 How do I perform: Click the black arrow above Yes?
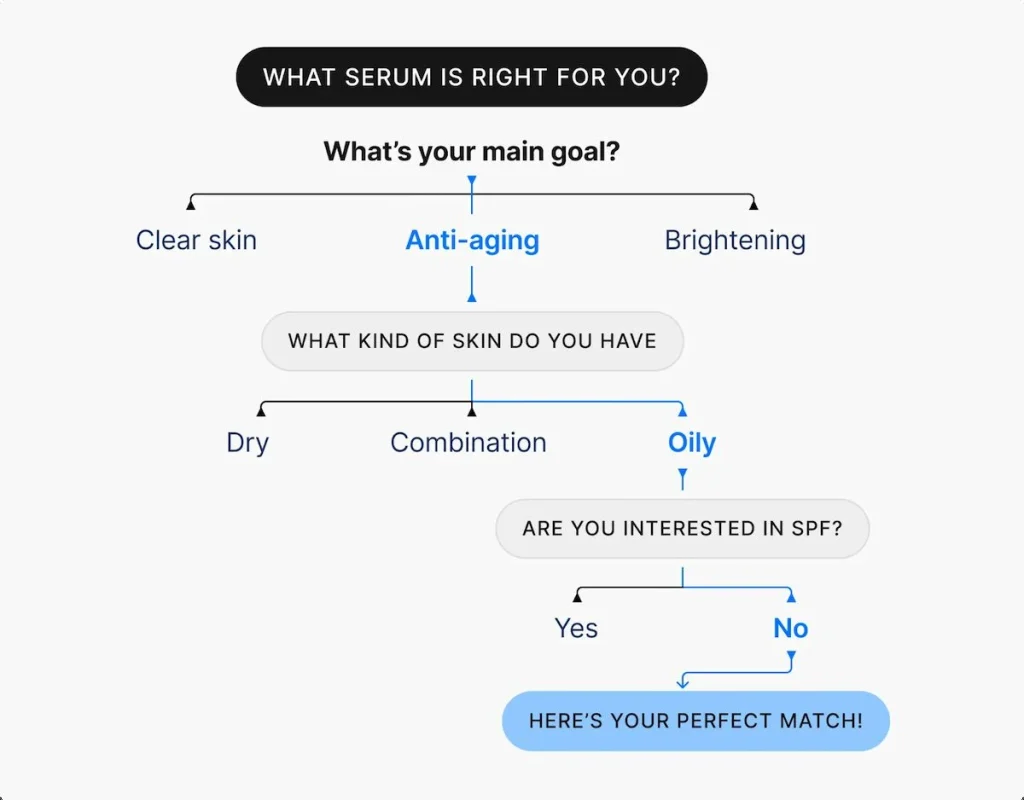577,597
